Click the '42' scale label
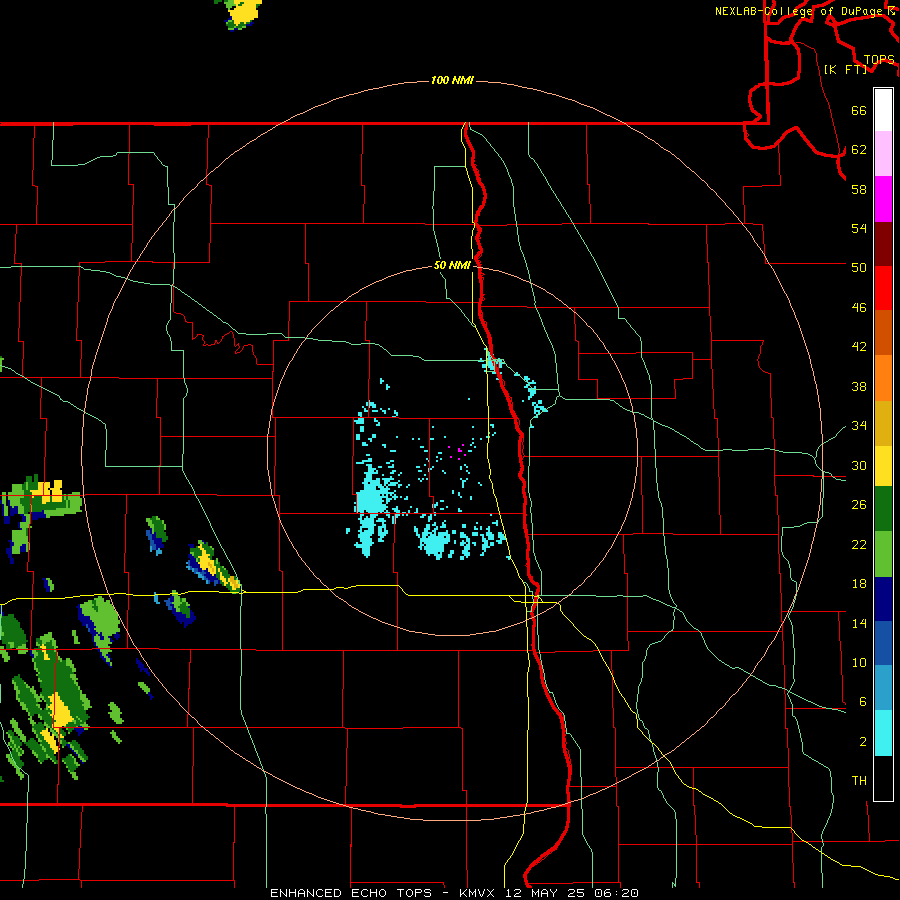The width and height of the screenshot is (900, 900). pos(859,346)
